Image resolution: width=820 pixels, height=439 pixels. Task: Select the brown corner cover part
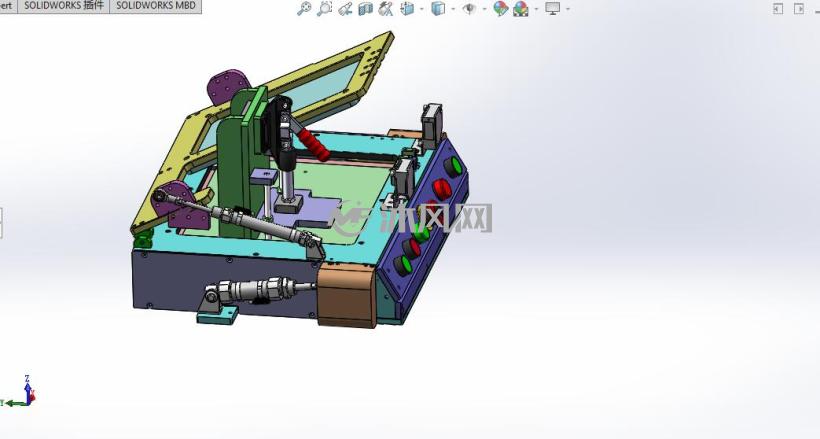click(347, 295)
